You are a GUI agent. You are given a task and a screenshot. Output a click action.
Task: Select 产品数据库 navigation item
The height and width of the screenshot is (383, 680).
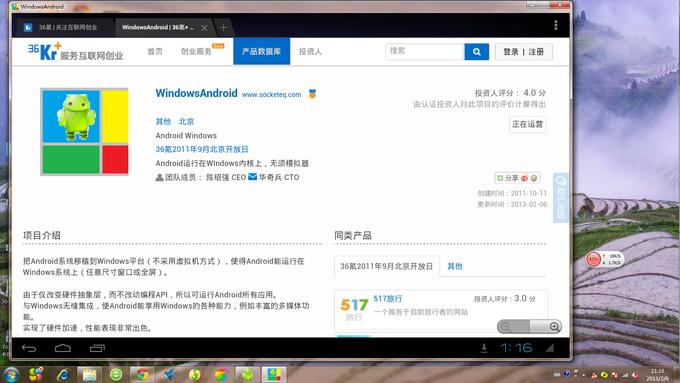click(x=262, y=51)
